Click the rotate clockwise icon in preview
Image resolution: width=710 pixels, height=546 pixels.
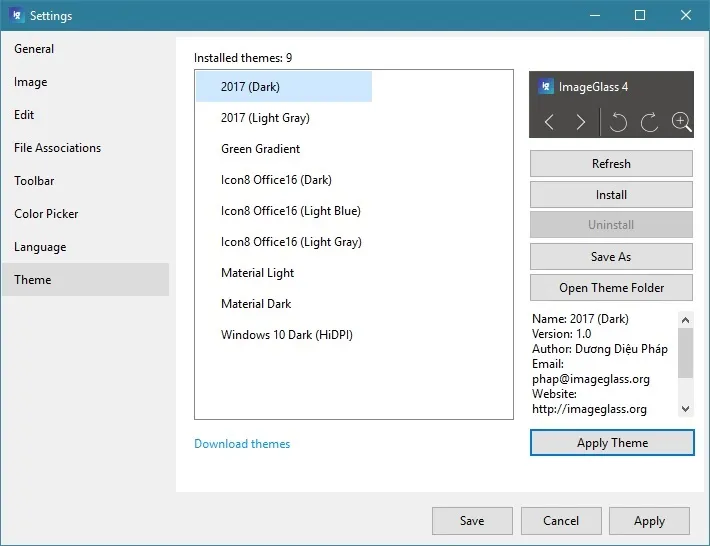(649, 122)
